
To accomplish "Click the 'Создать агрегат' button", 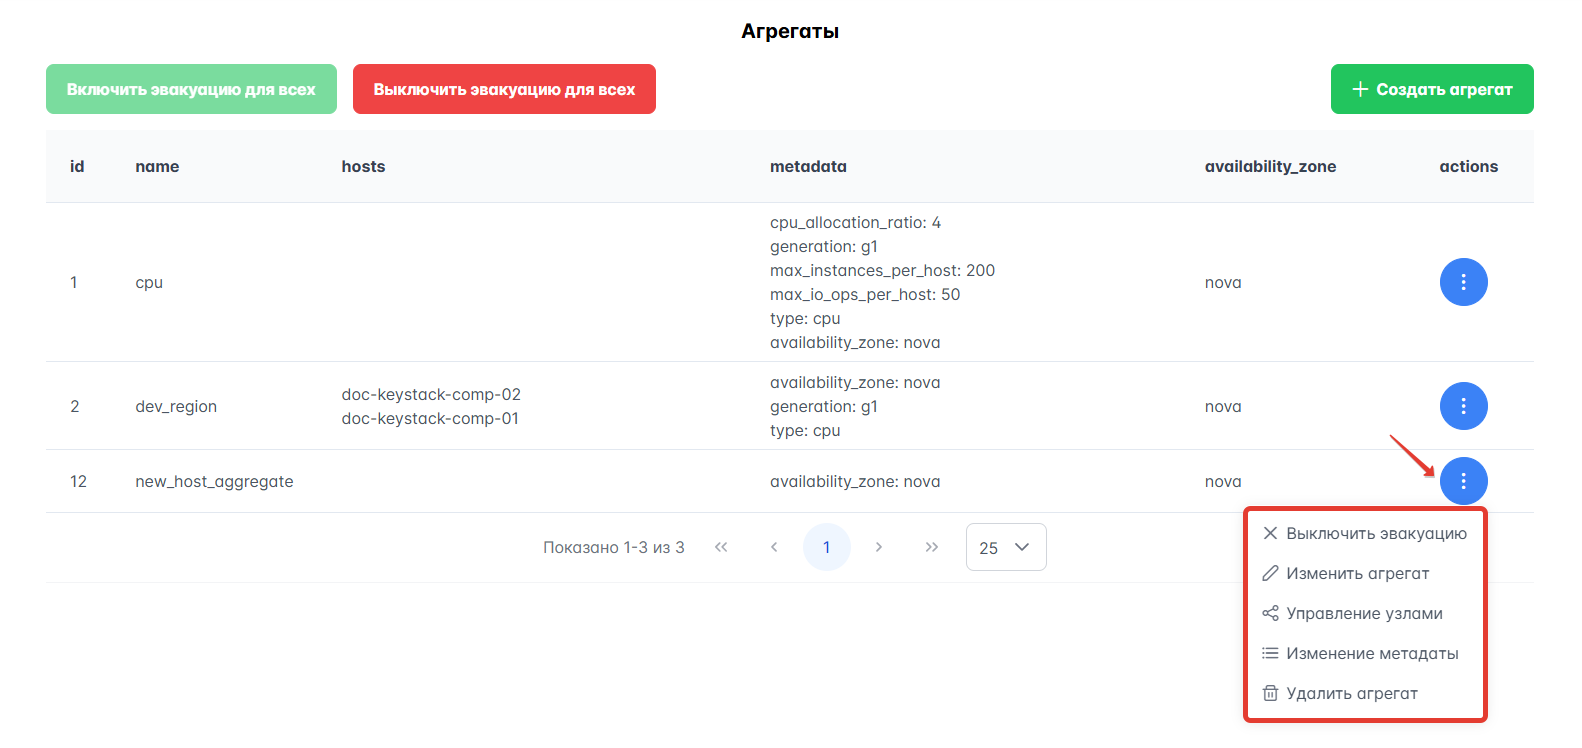I will (1431, 89).
